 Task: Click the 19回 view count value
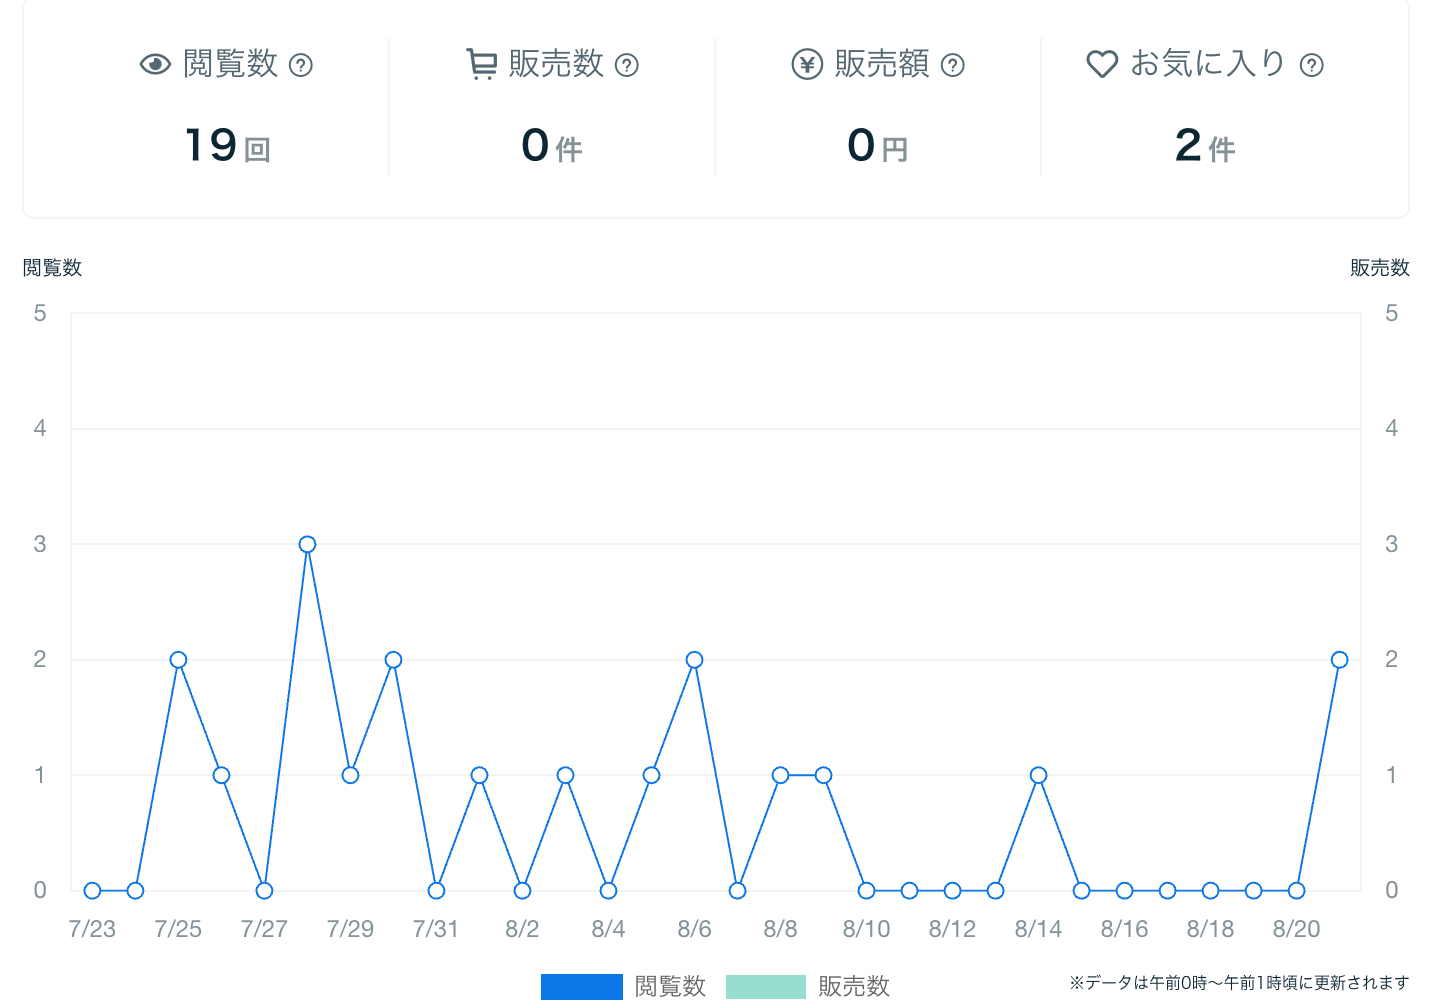[x=228, y=146]
